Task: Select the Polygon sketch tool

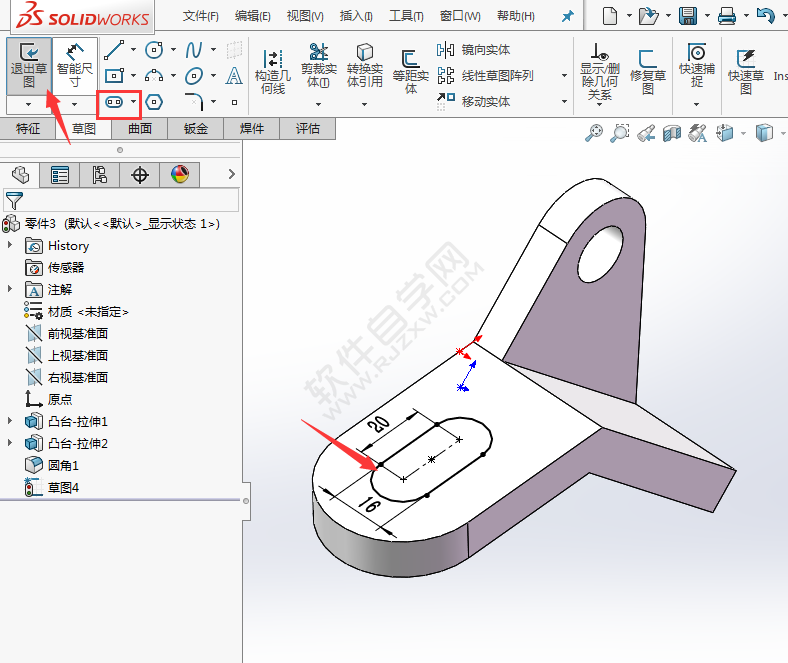Action: pyautogui.click(x=154, y=102)
